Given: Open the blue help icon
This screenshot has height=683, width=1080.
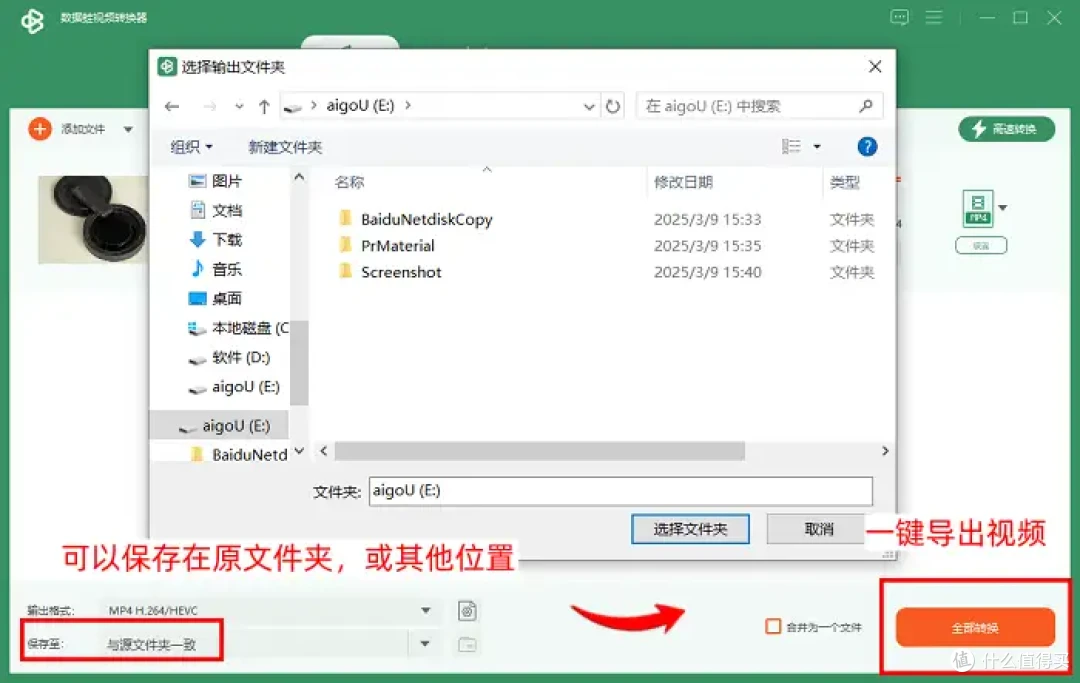Looking at the screenshot, I should tap(867, 146).
